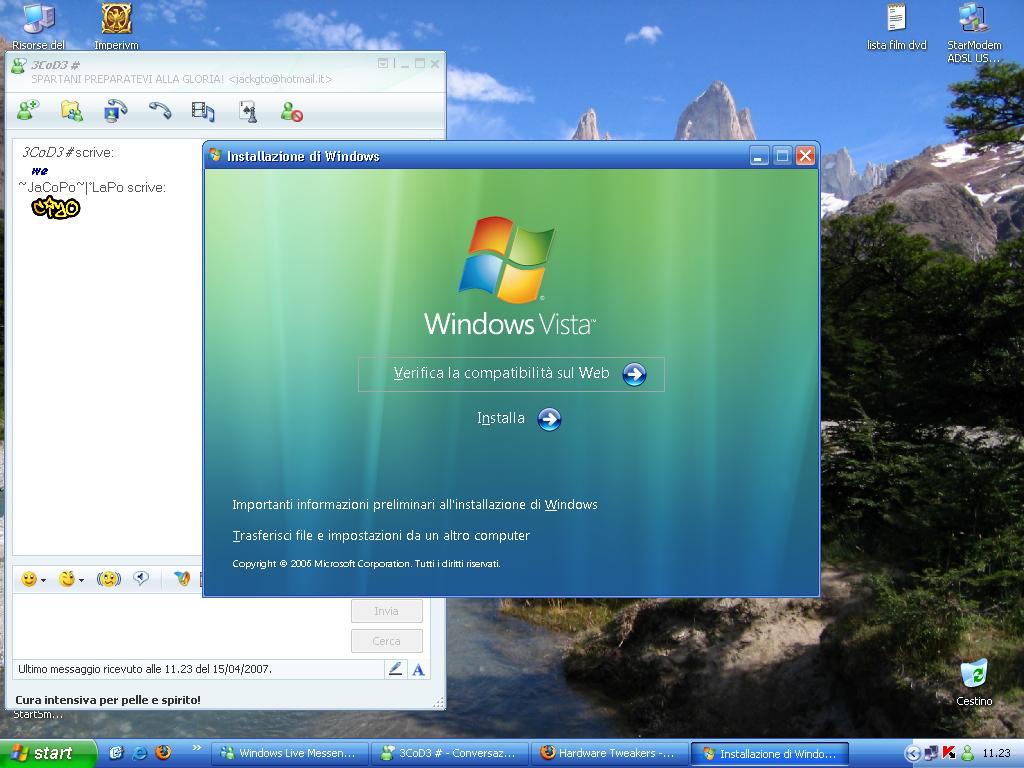Open Trasferisci file e impostazioni link
The width and height of the screenshot is (1024, 768).
coord(381,536)
